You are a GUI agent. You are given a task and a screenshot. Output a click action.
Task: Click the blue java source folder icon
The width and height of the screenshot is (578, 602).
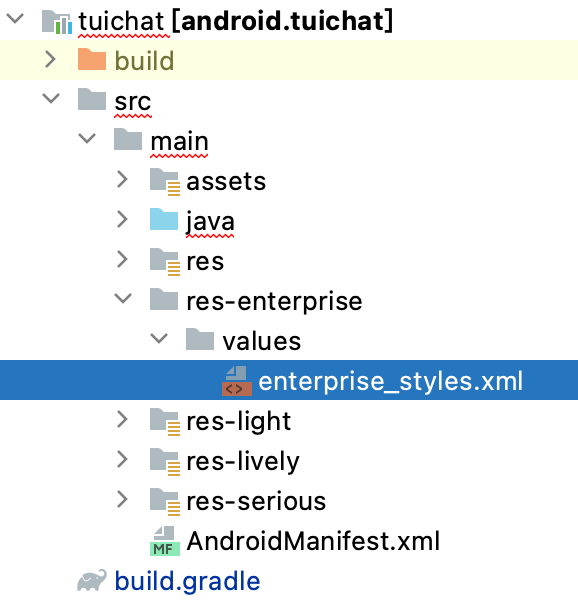(x=164, y=219)
